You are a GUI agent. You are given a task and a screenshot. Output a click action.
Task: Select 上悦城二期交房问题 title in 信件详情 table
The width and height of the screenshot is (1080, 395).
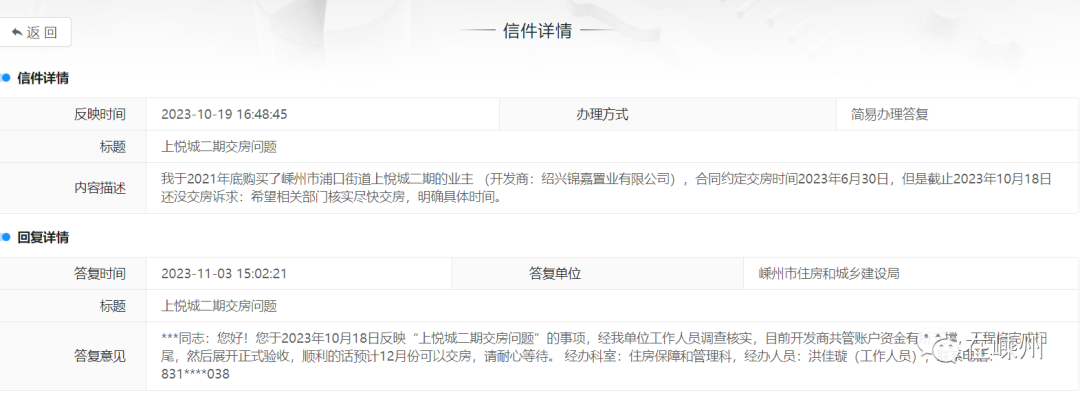click(219, 147)
